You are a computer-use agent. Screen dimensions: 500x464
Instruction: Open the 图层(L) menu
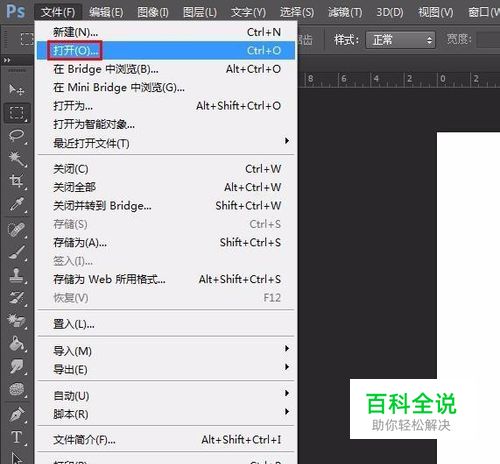200,12
